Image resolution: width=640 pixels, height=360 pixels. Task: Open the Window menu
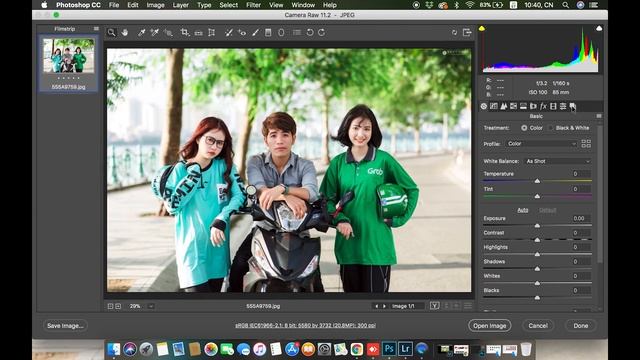point(303,5)
